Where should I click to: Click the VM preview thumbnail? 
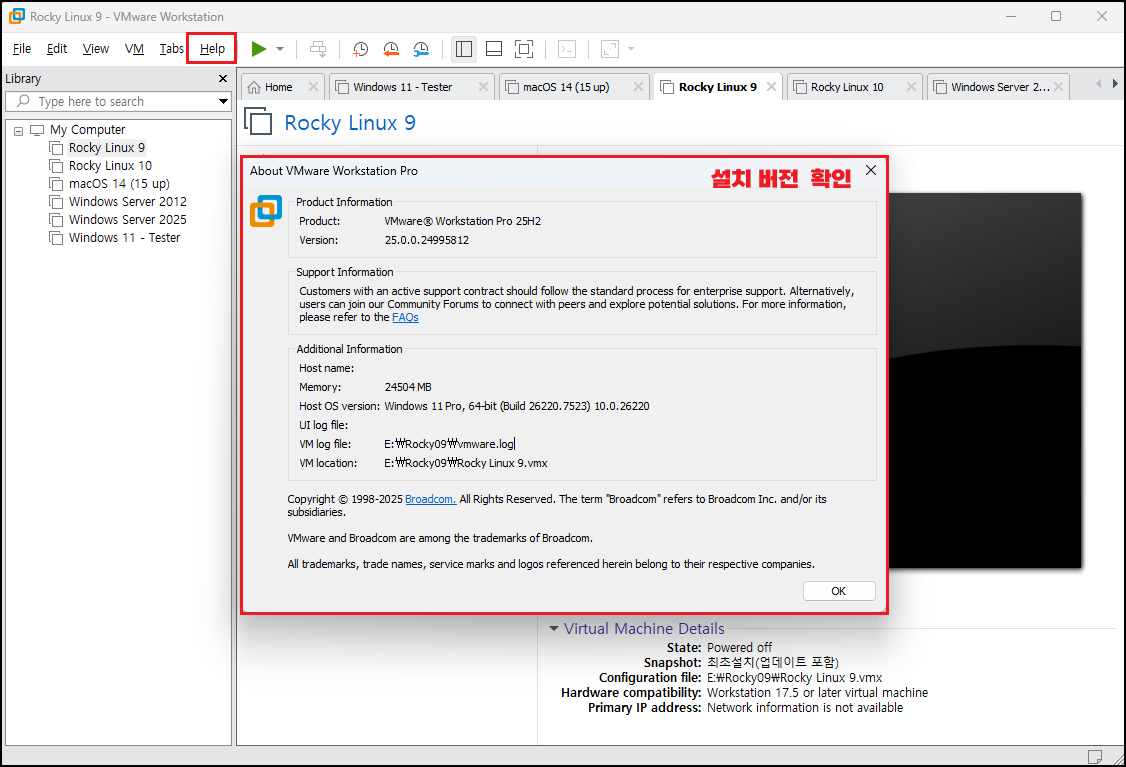click(985, 381)
